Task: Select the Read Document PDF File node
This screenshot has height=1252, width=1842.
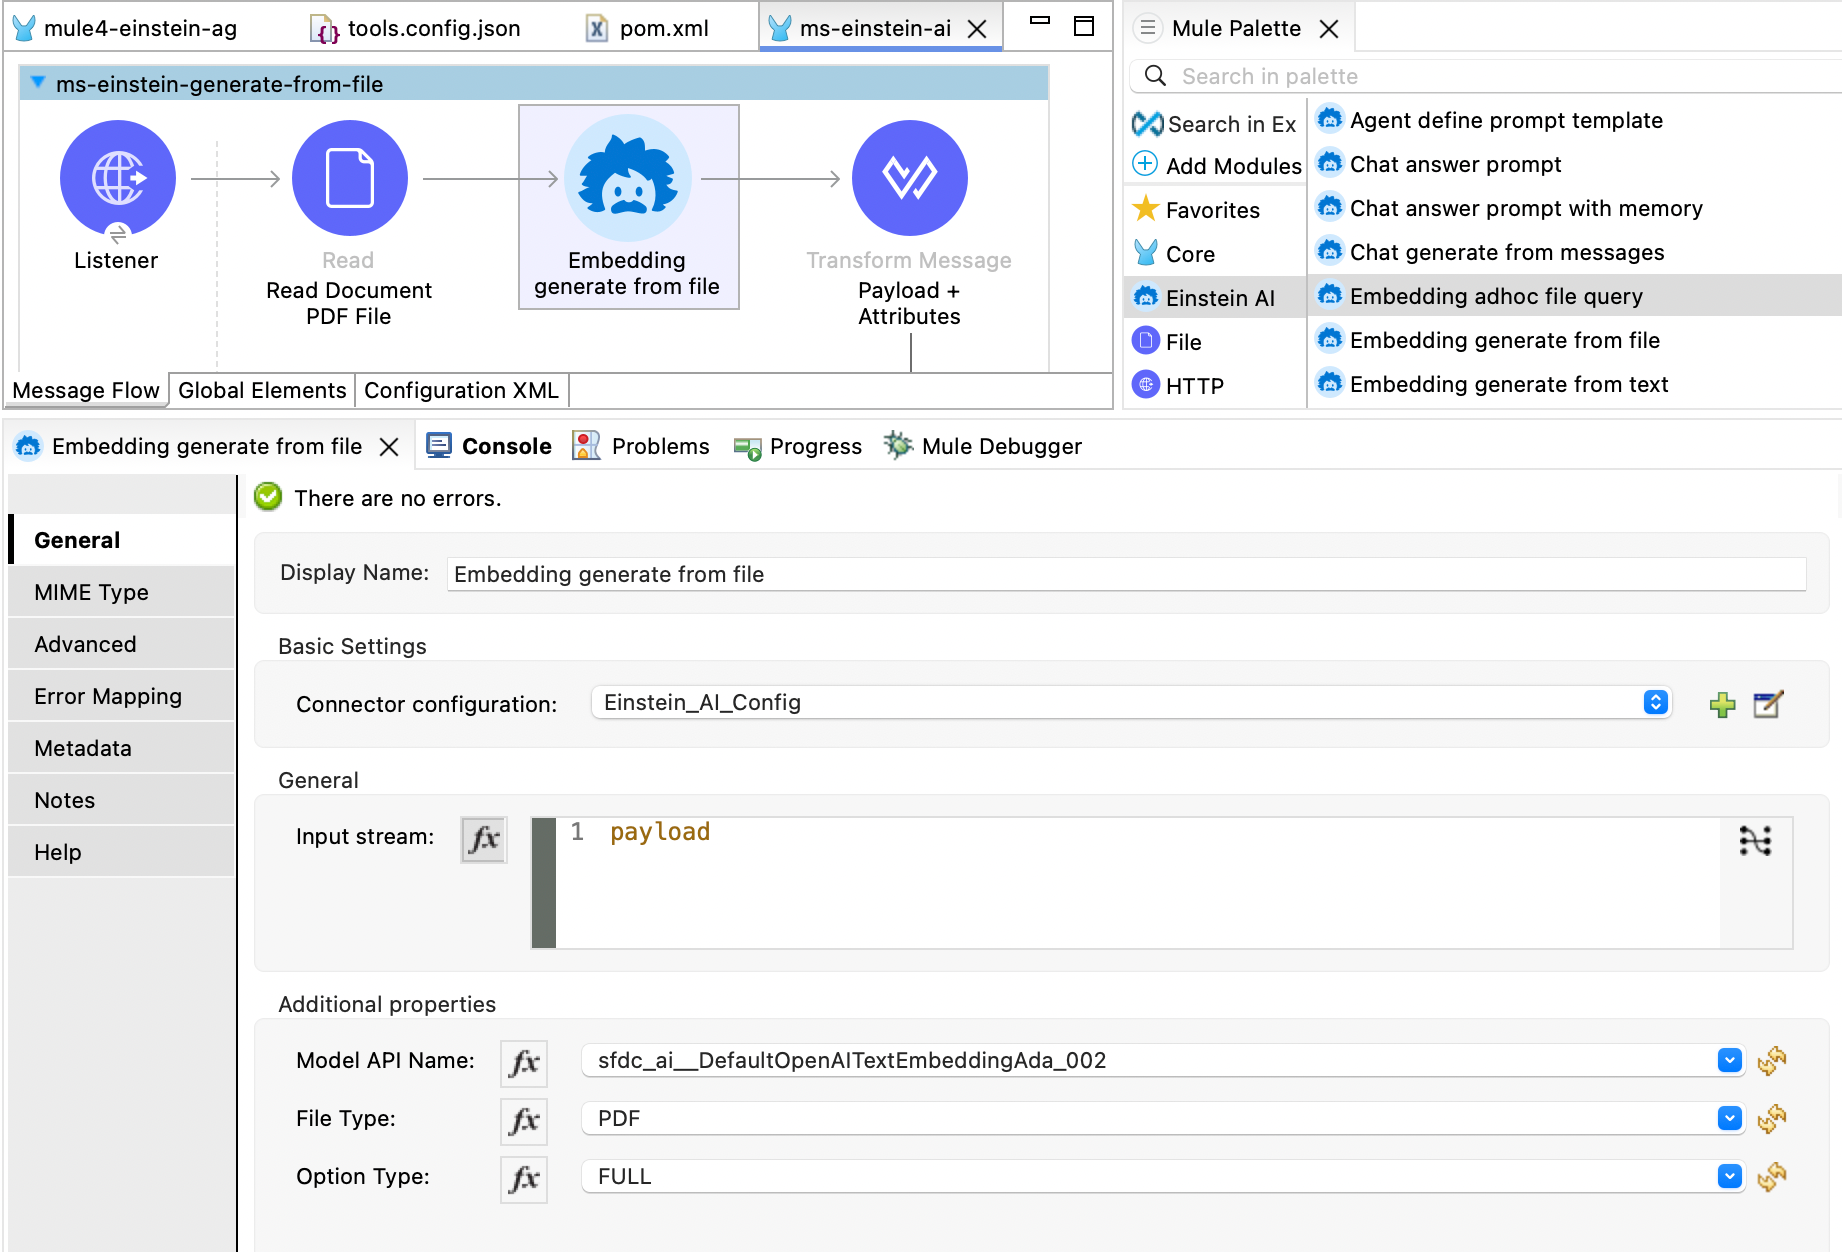Action: tap(350, 178)
